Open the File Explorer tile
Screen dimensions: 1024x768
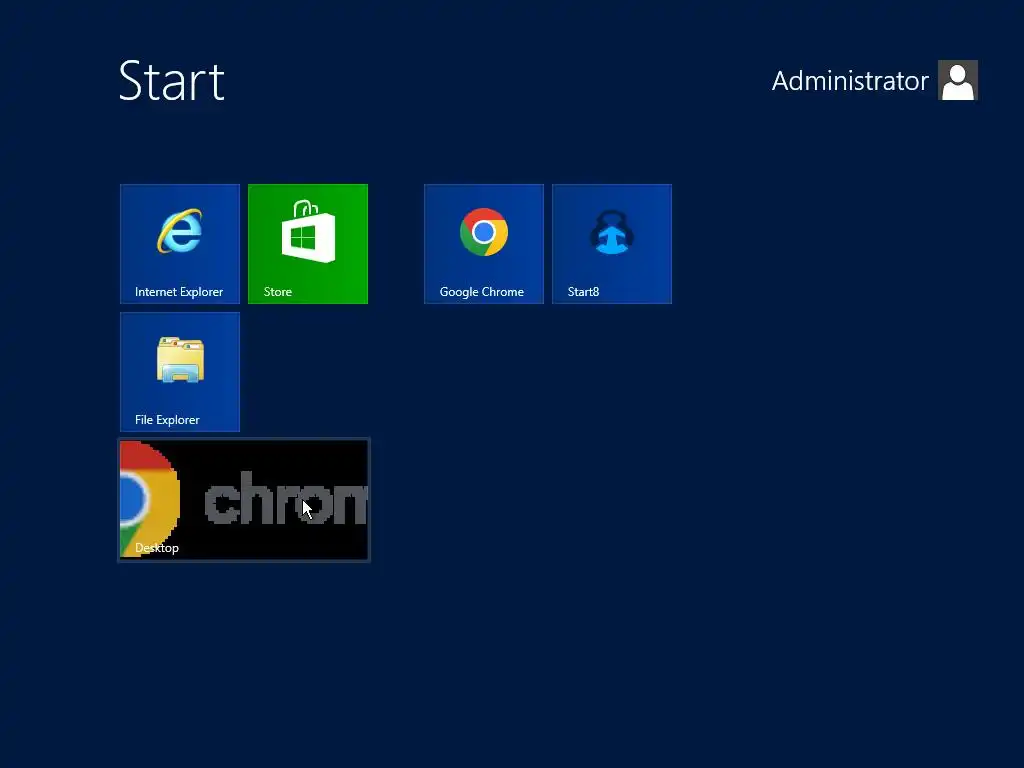pos(180,372)
